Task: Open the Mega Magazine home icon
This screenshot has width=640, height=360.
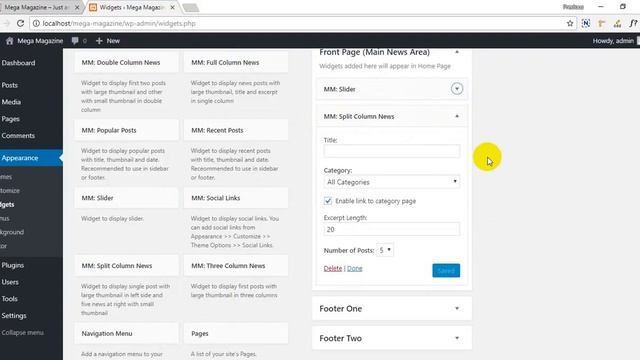Action: click(10, 41)
